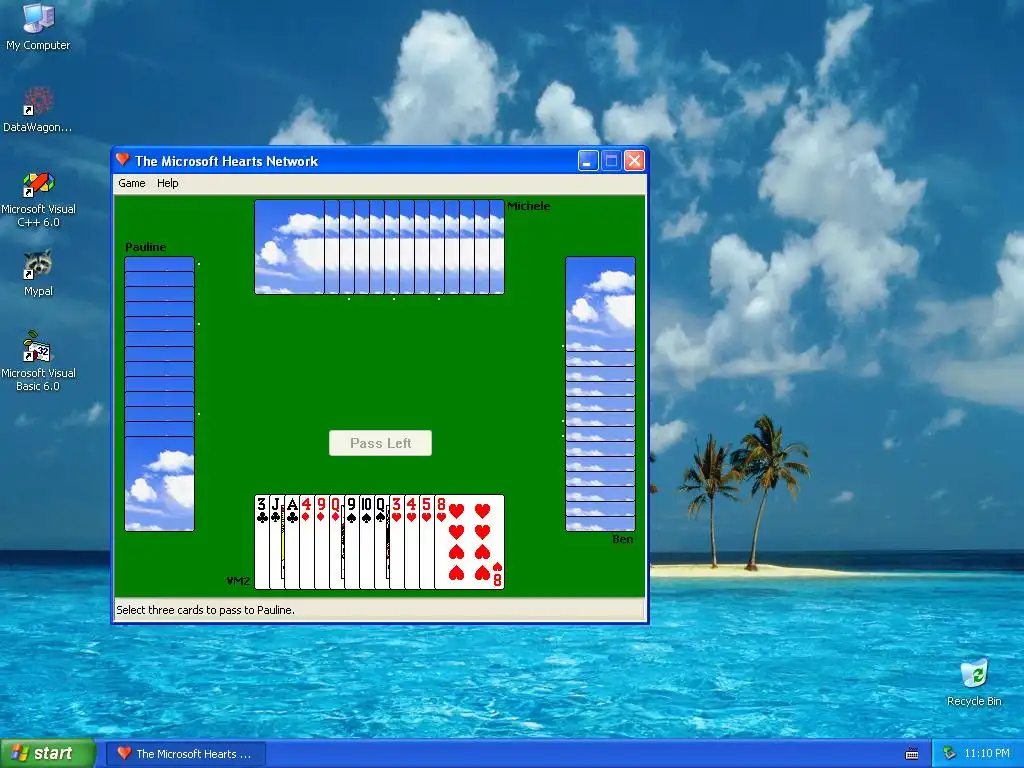Click the heart icon in the Hearts title bar

tap(123, 160)
